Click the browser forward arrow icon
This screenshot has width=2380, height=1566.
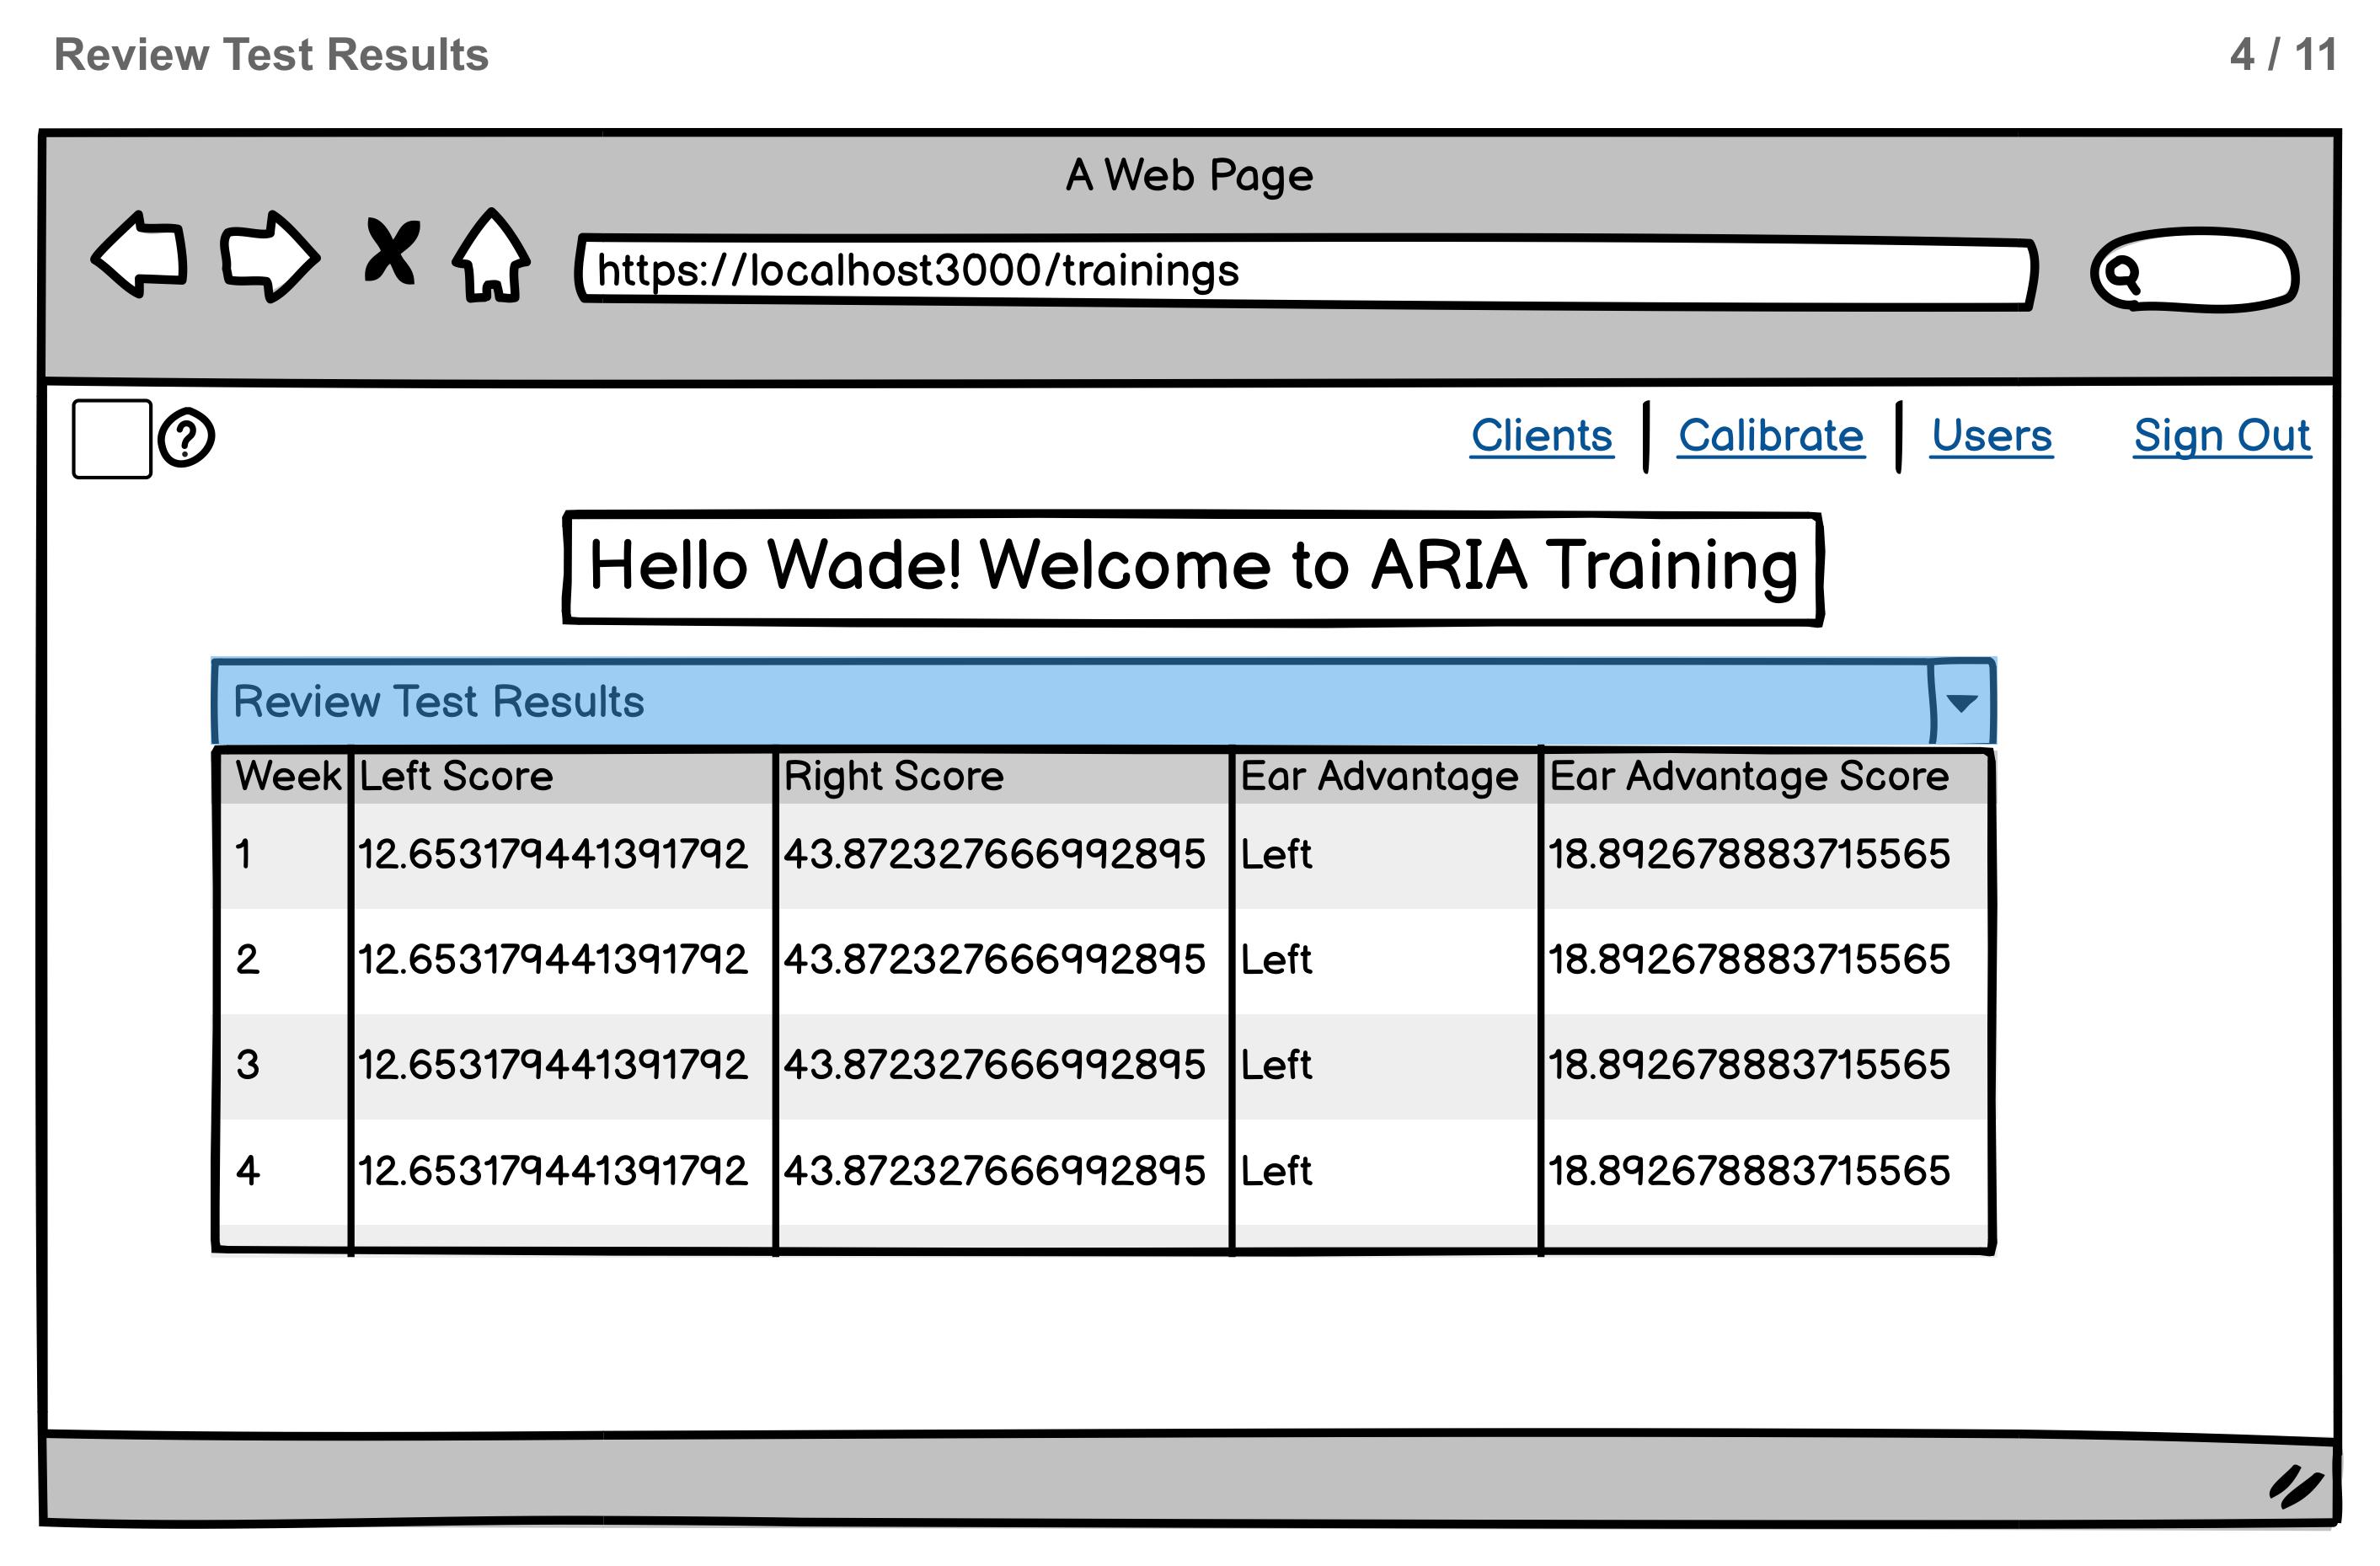(269, 256)
